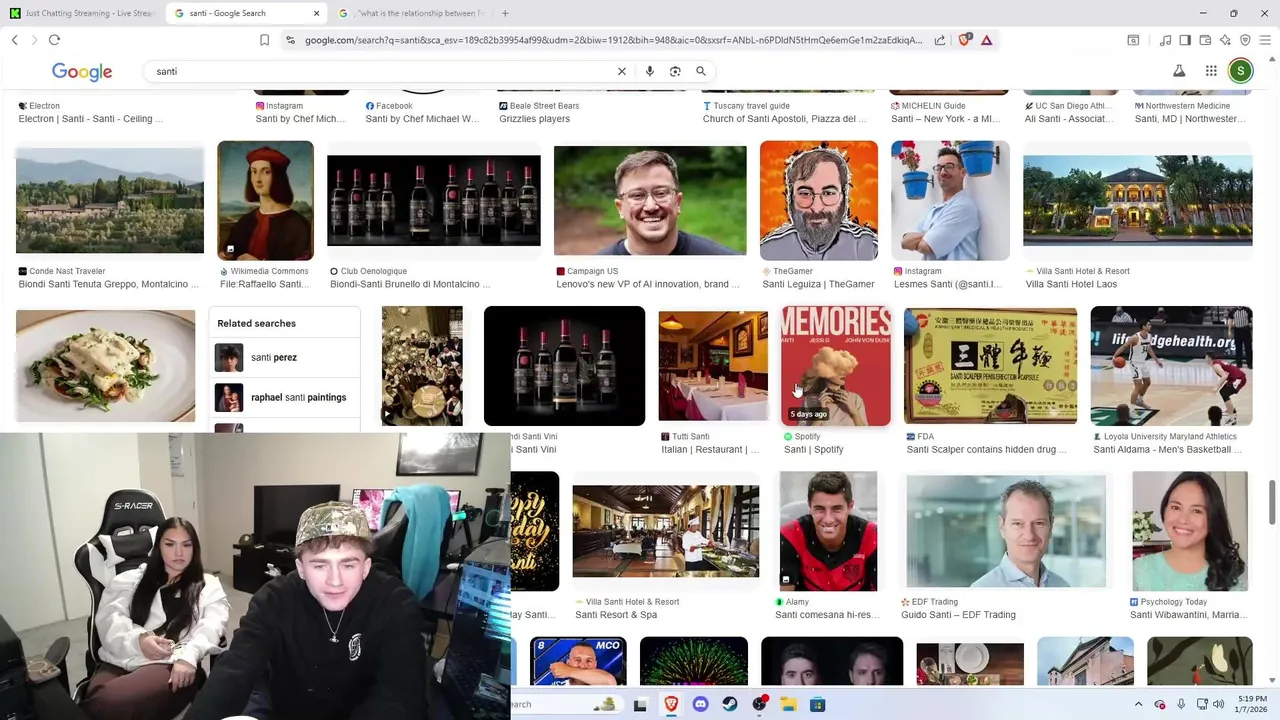Bookmark this page using the address bar icon
This screenshot has height=720, width=1280.
click(x=264, y=40)
